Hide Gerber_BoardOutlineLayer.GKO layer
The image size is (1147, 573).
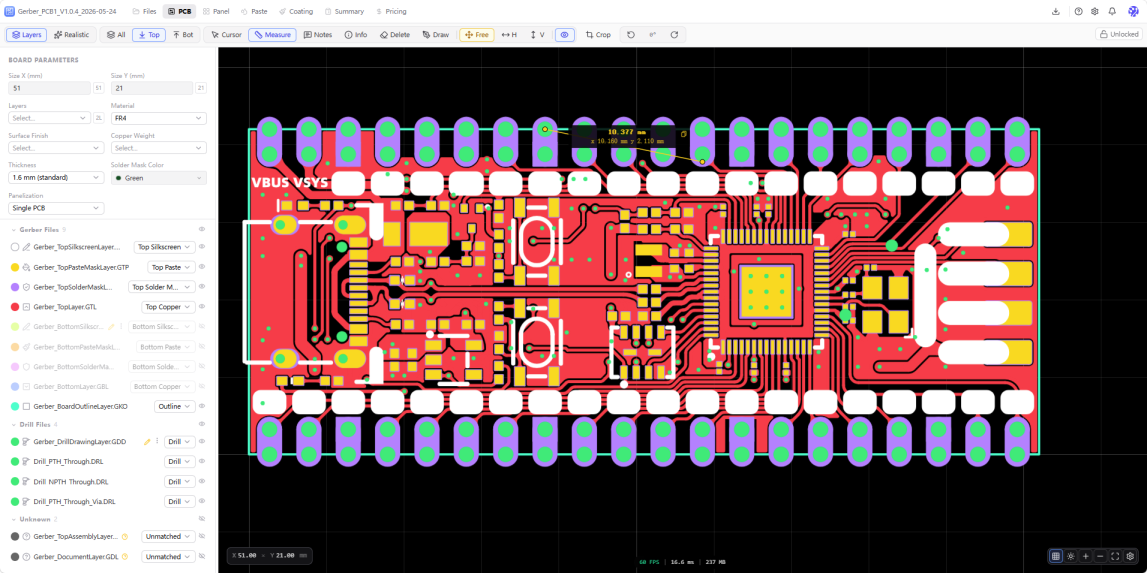pyautogui.click(x=202, y=406)
